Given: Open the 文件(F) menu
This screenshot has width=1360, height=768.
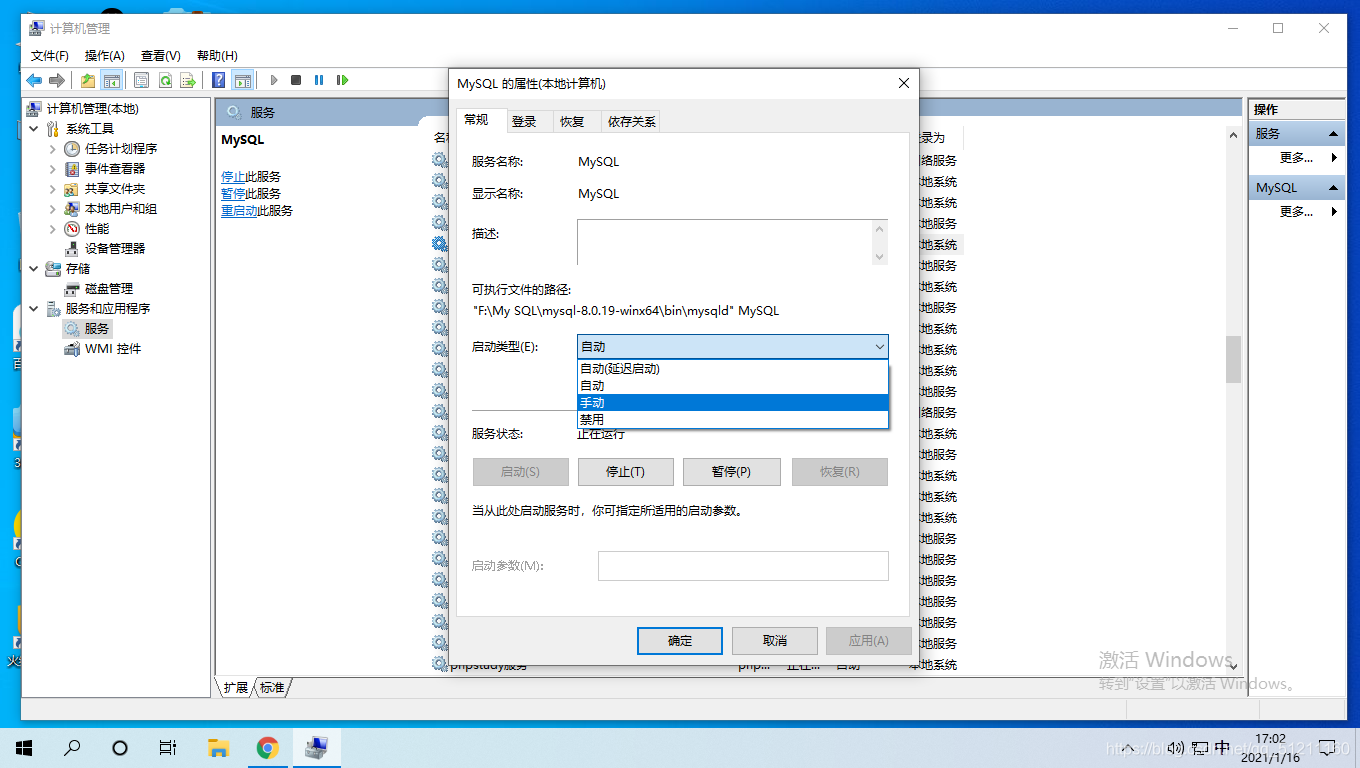Looking at the screenshot, I should click(50, 56).
